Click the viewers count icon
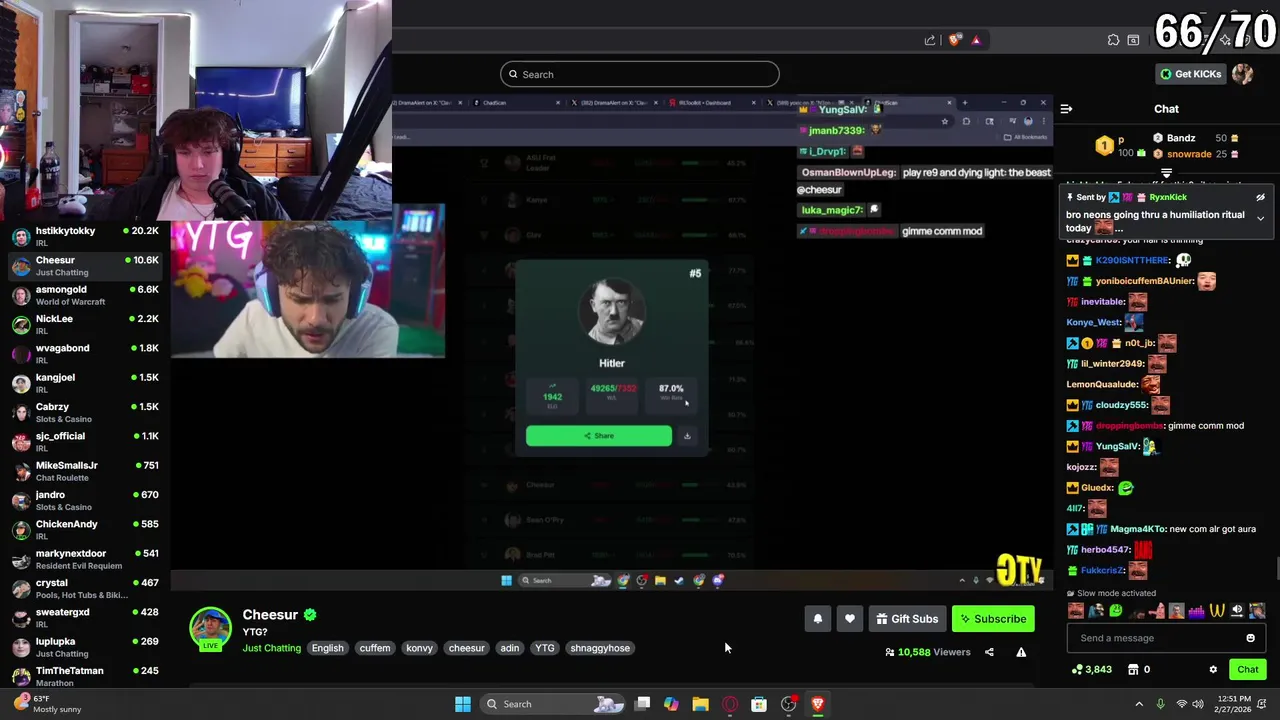This screenshot has height=720, width=1280. 890,652
